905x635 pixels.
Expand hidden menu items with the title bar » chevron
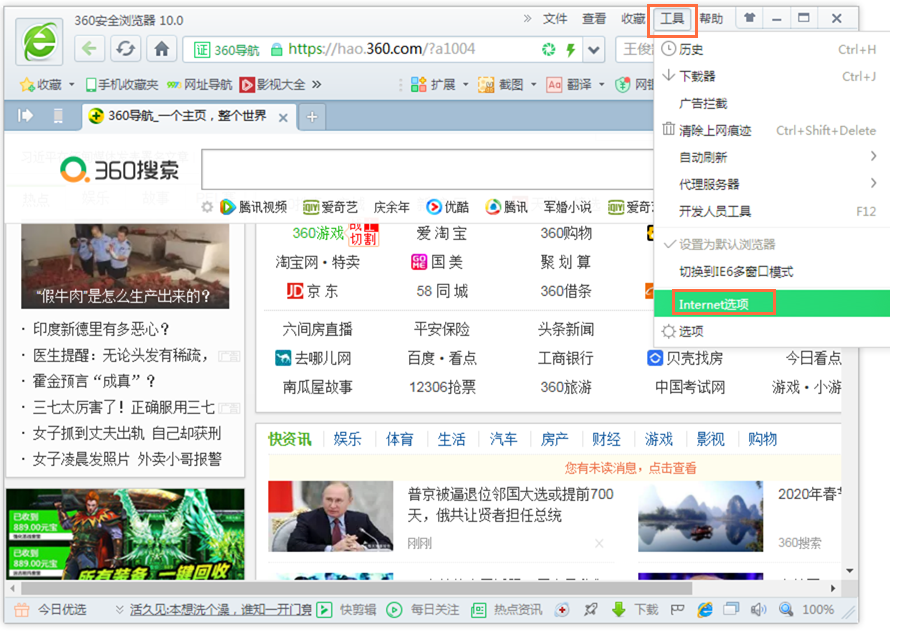click(x=527, y=18)
